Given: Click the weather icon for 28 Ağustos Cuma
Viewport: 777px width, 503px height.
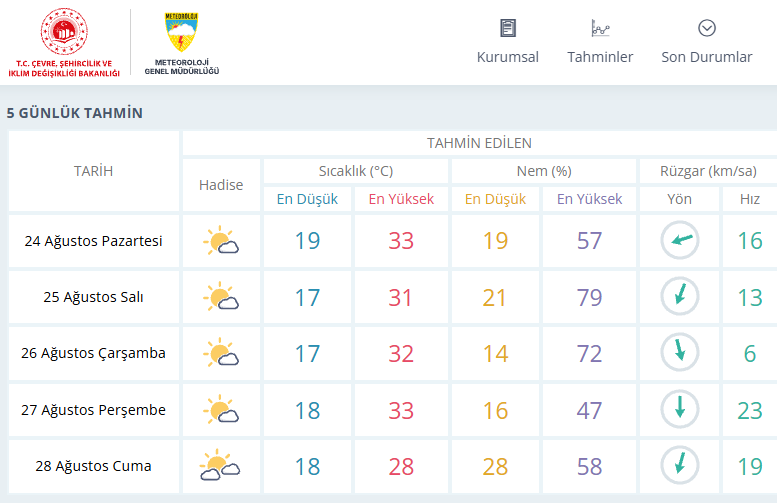Looking at the screenshot, I should tap(220, 465).
